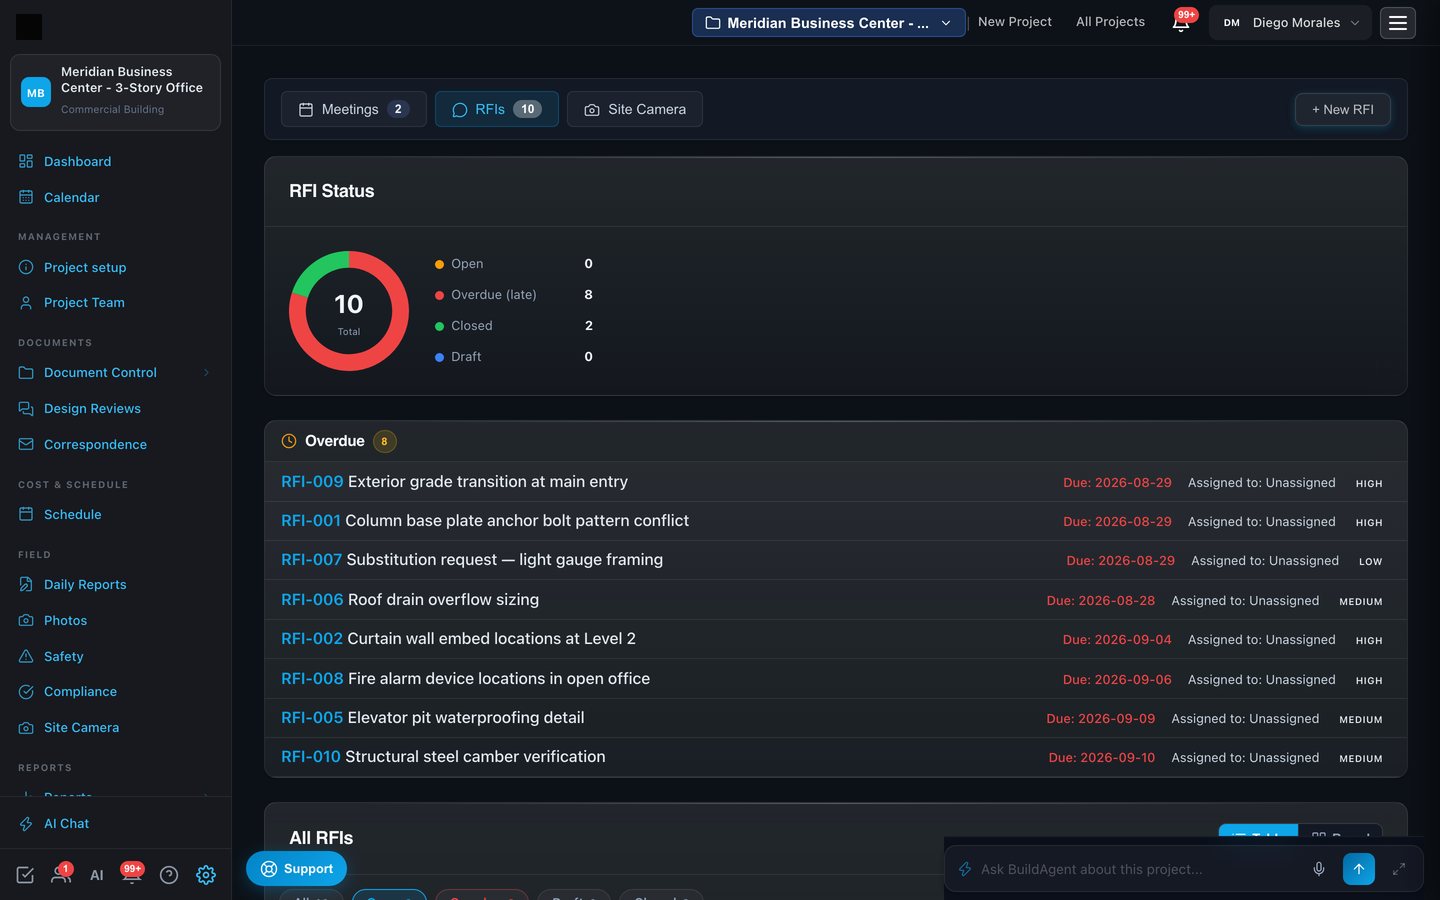Click the Photos camera icon in sidebar
Viewport: 1440px width, 900px height.
[26, 620]
